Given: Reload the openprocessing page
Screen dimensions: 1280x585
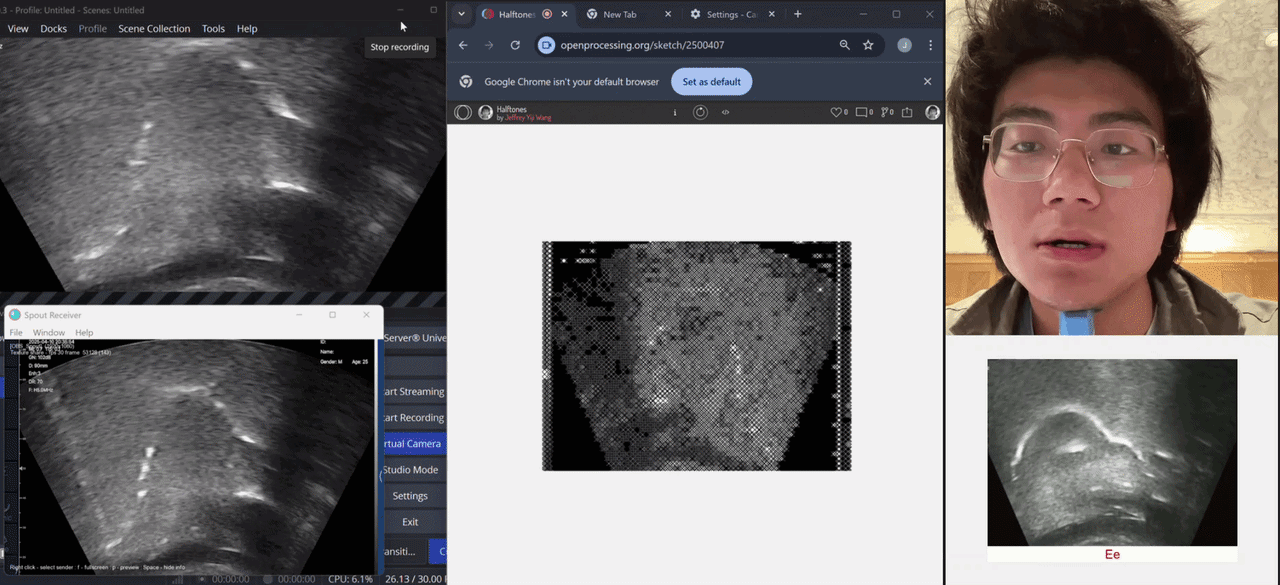Looking at the screenshot, I should click(x=515, y=45).
